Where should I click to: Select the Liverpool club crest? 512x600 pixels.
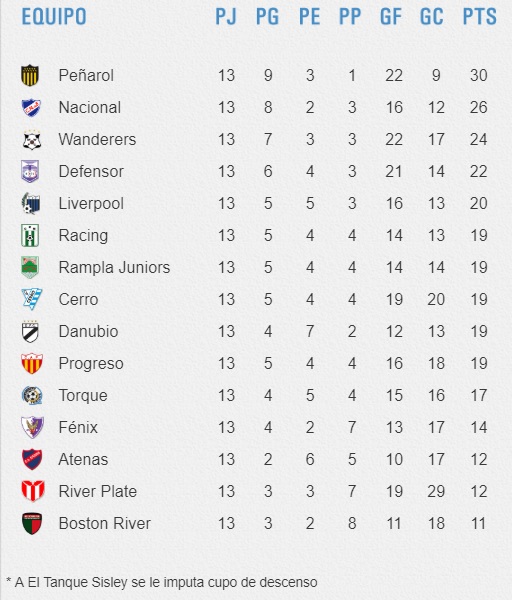[x=31, y=203]
